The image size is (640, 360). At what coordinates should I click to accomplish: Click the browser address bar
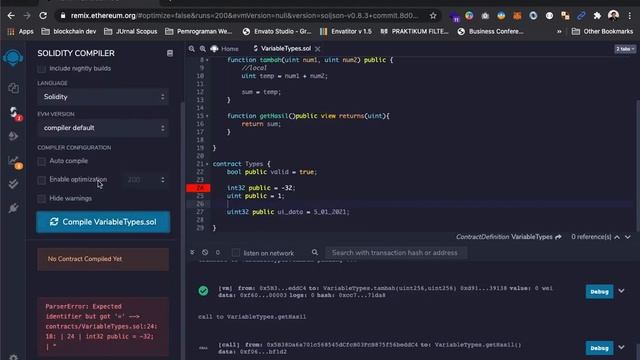coord(245,16)
